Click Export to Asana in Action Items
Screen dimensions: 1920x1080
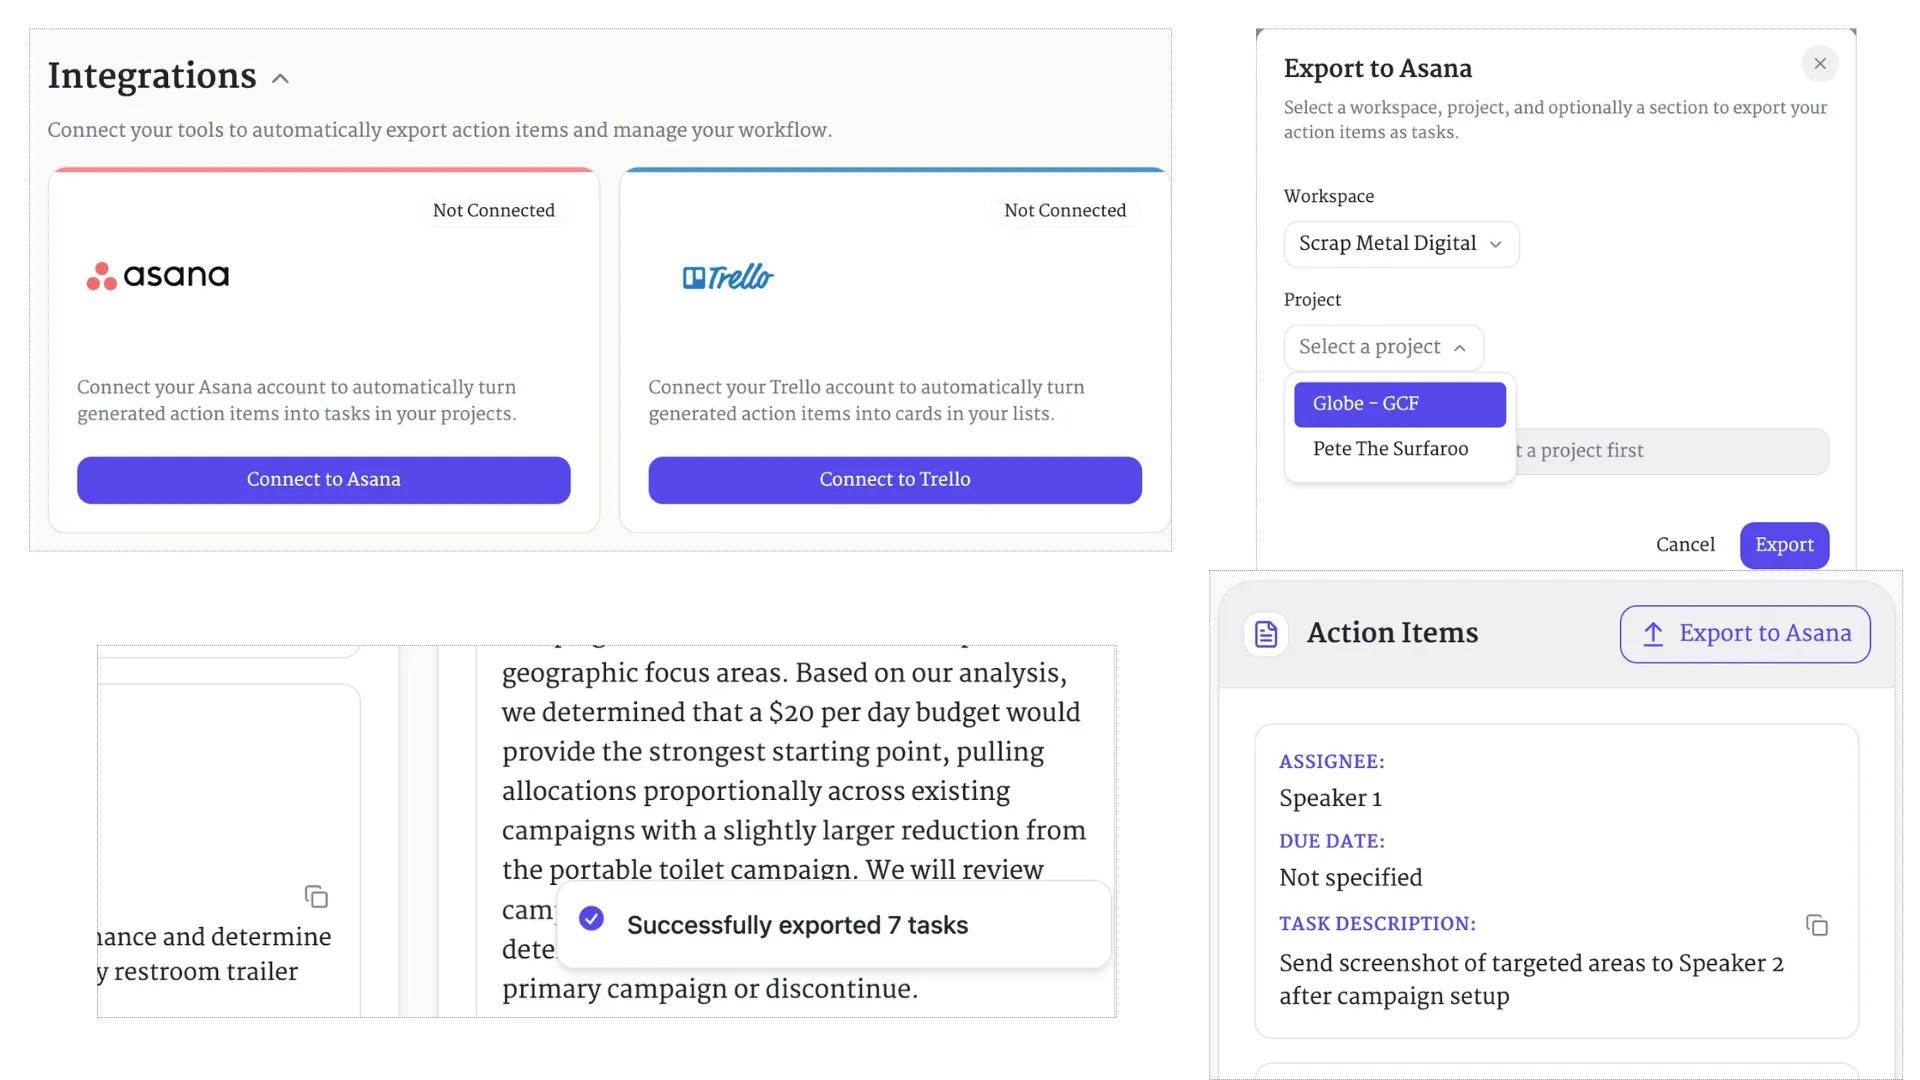point(1745,634)
